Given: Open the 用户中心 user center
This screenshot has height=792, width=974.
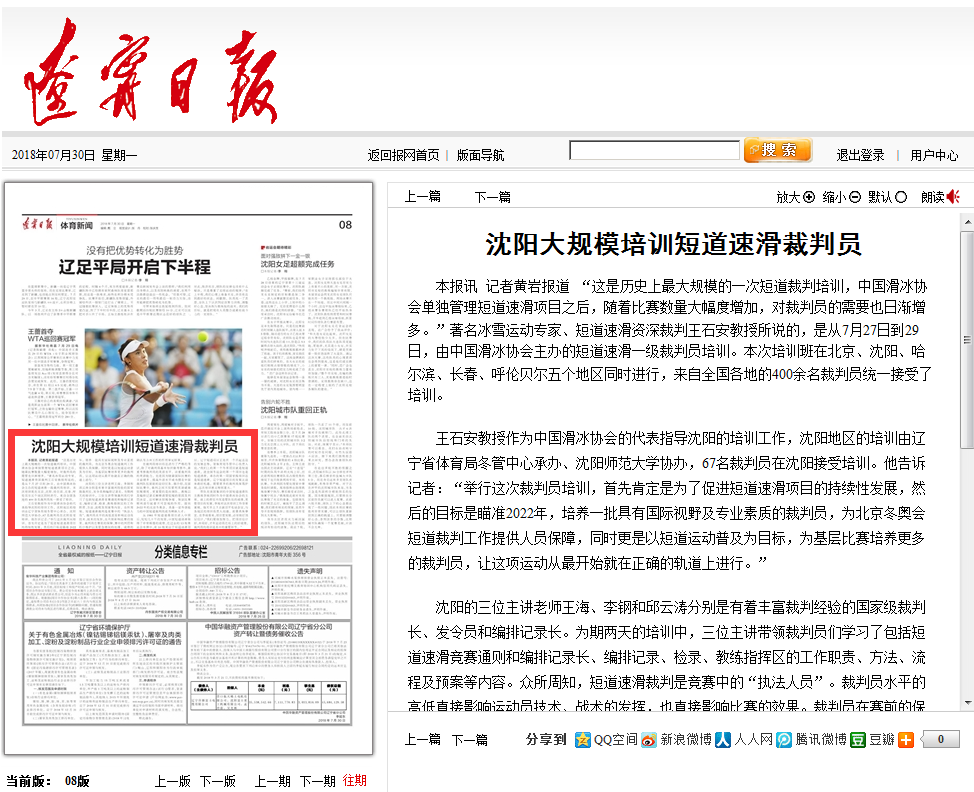Looking at the screenshot, I should [x=934, y=155].
